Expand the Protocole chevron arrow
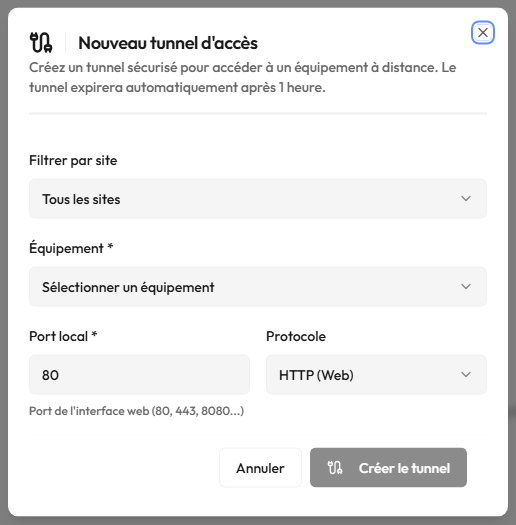 (466, 374)
